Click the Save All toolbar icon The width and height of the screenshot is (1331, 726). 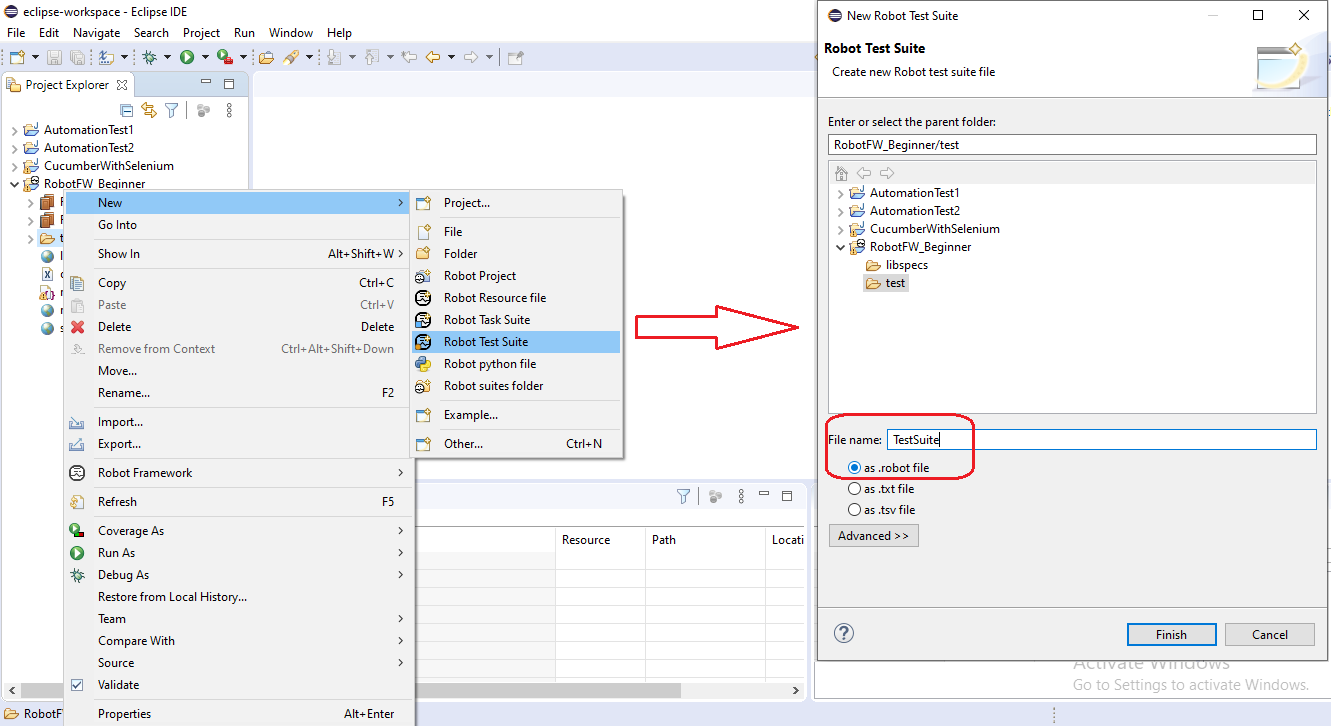coord(77,58)
